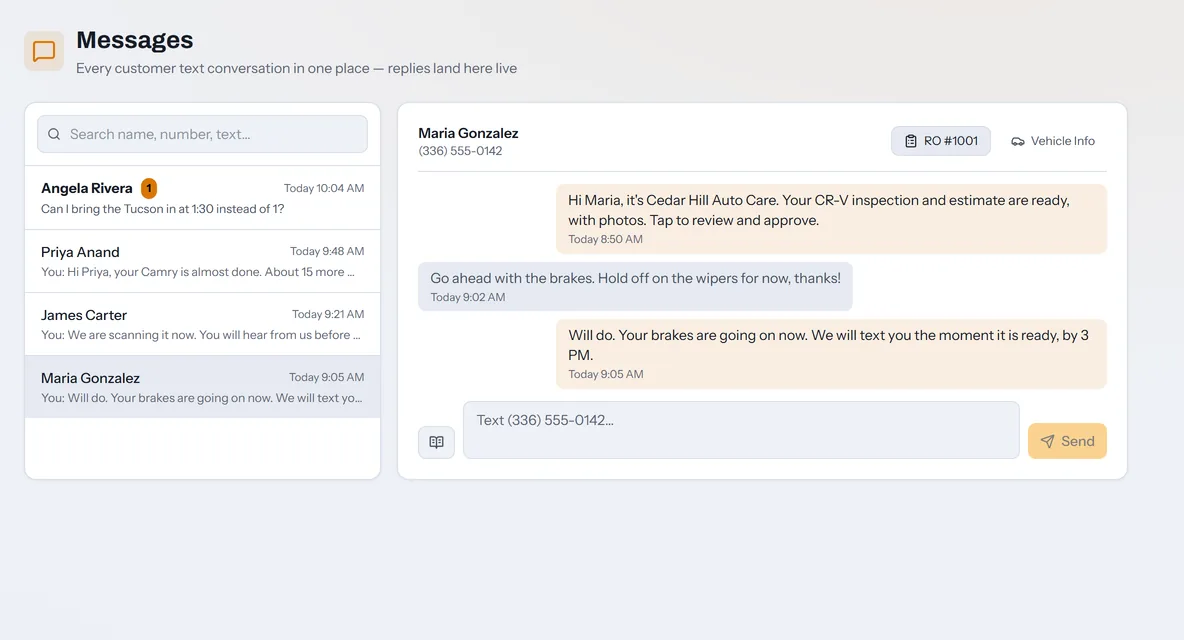The image size is (1184, 640).
Task: Click the 'Will do. Your brakes' chat bubble
Action: tap(831, 354)
